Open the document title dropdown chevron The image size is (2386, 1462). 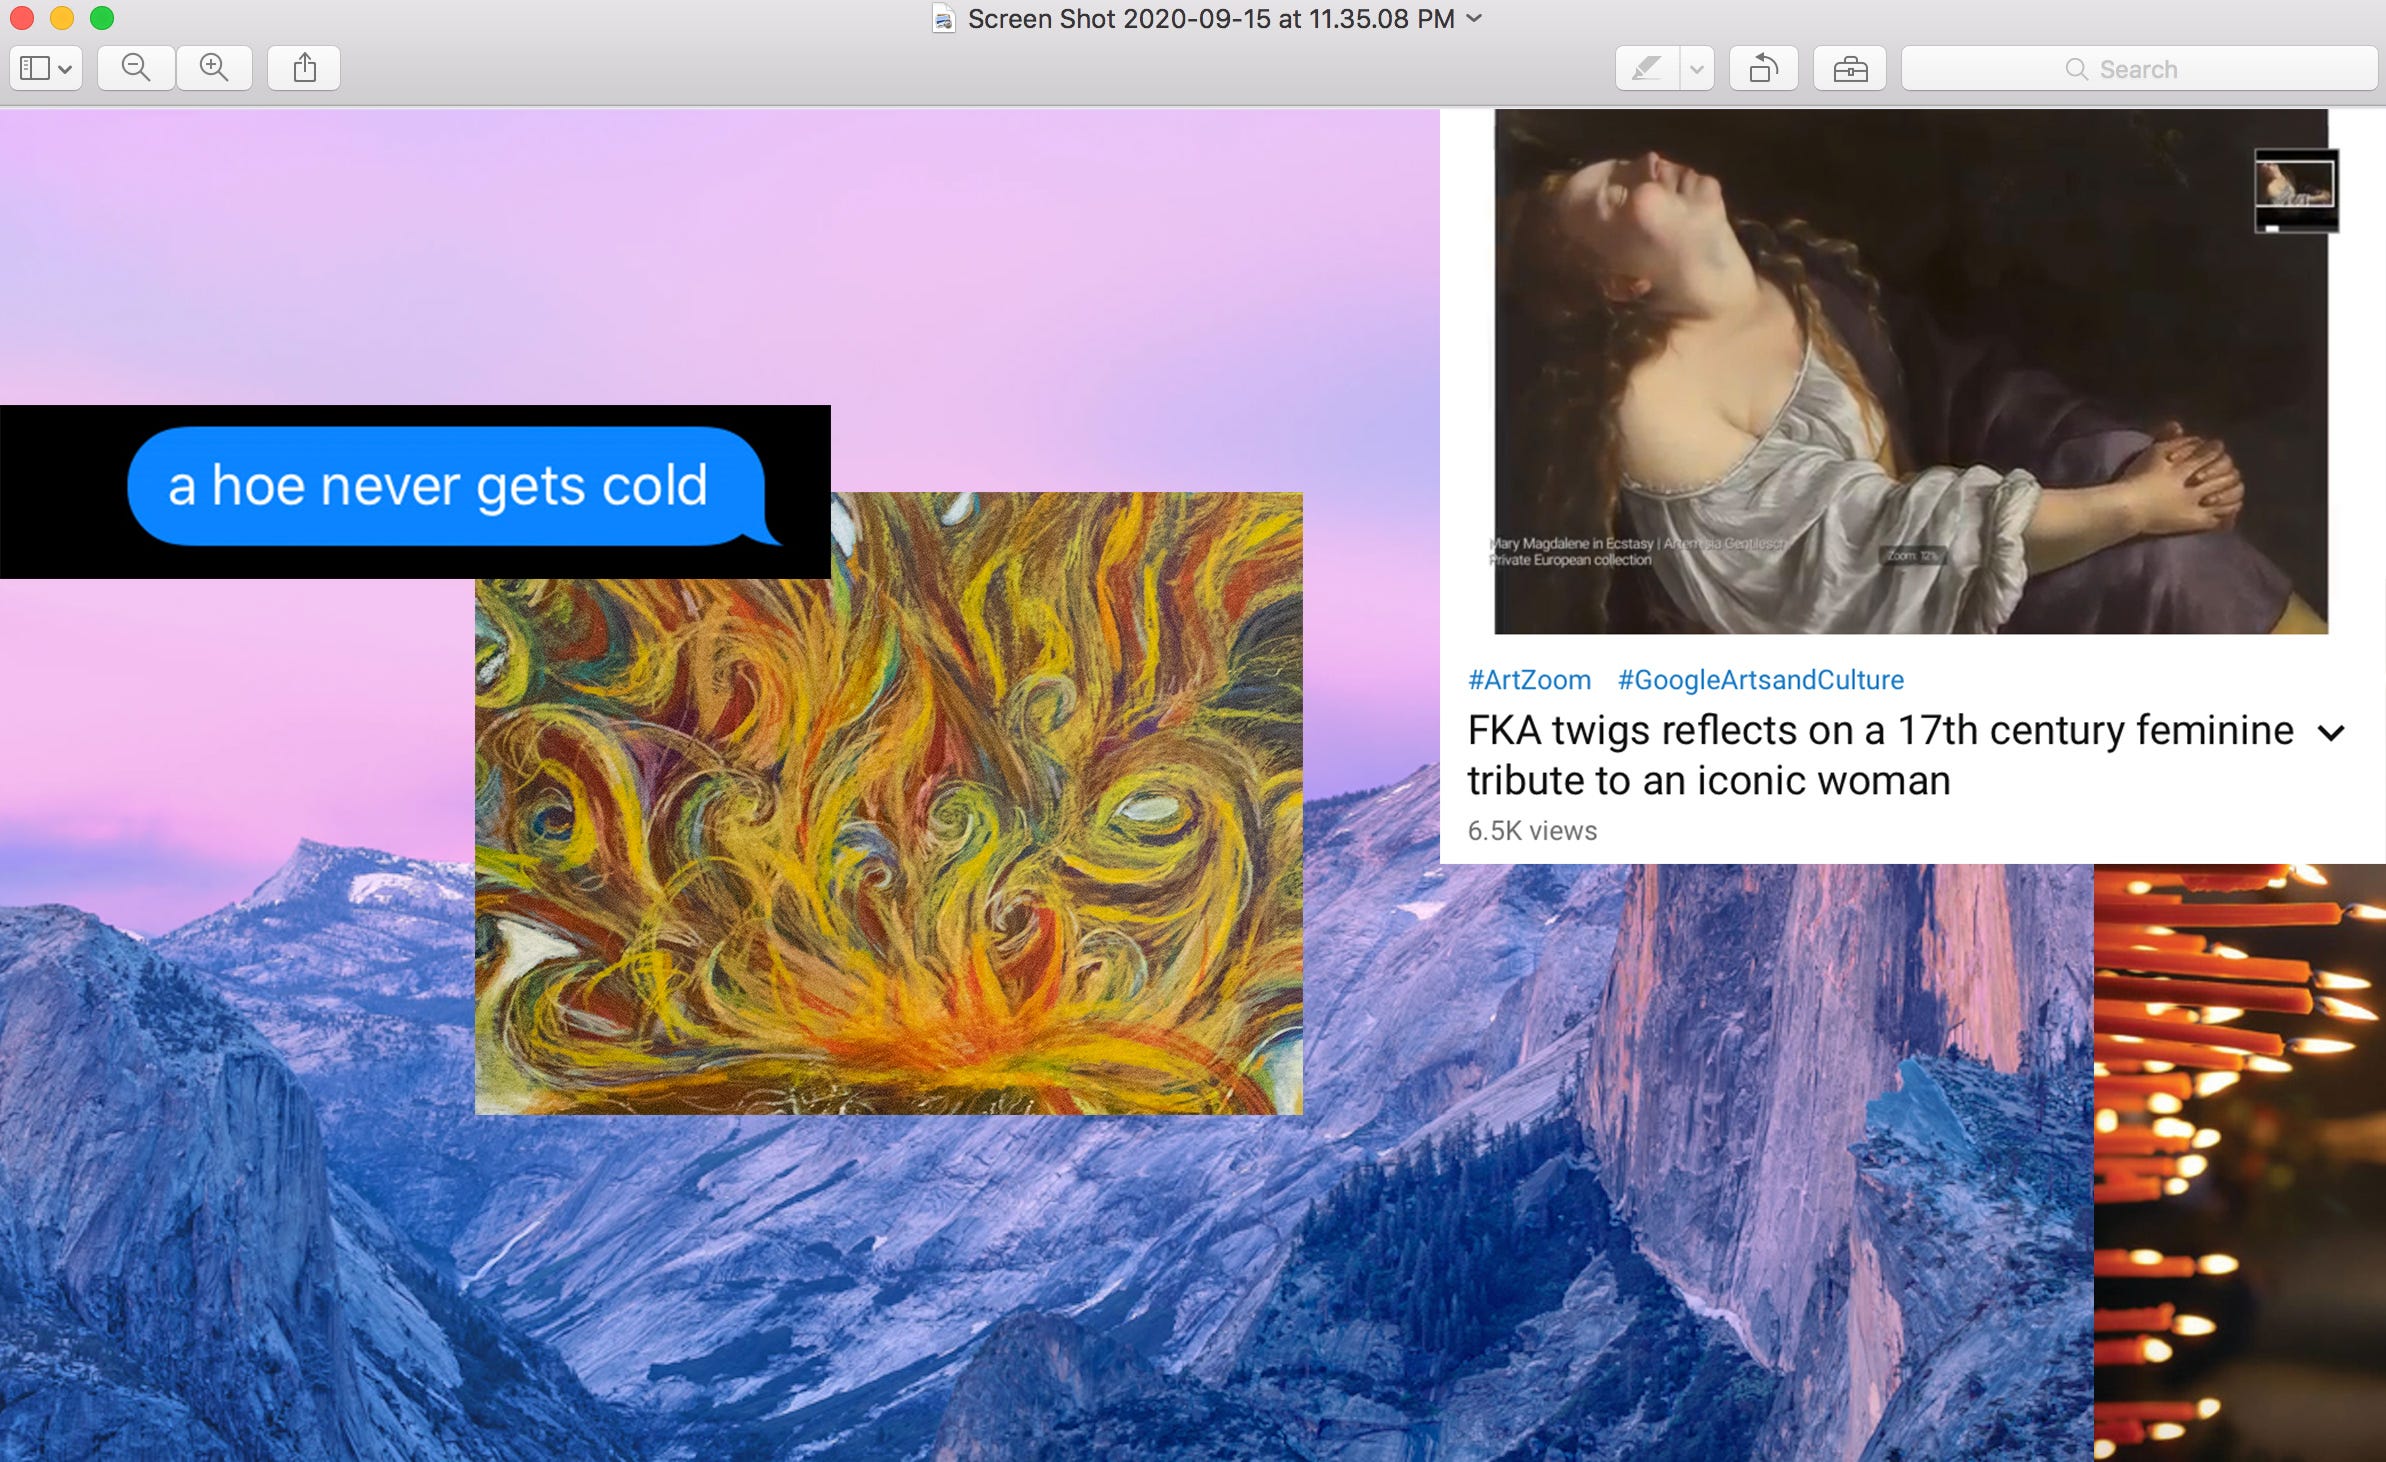pyautogui.click(x=1474, y=18)
